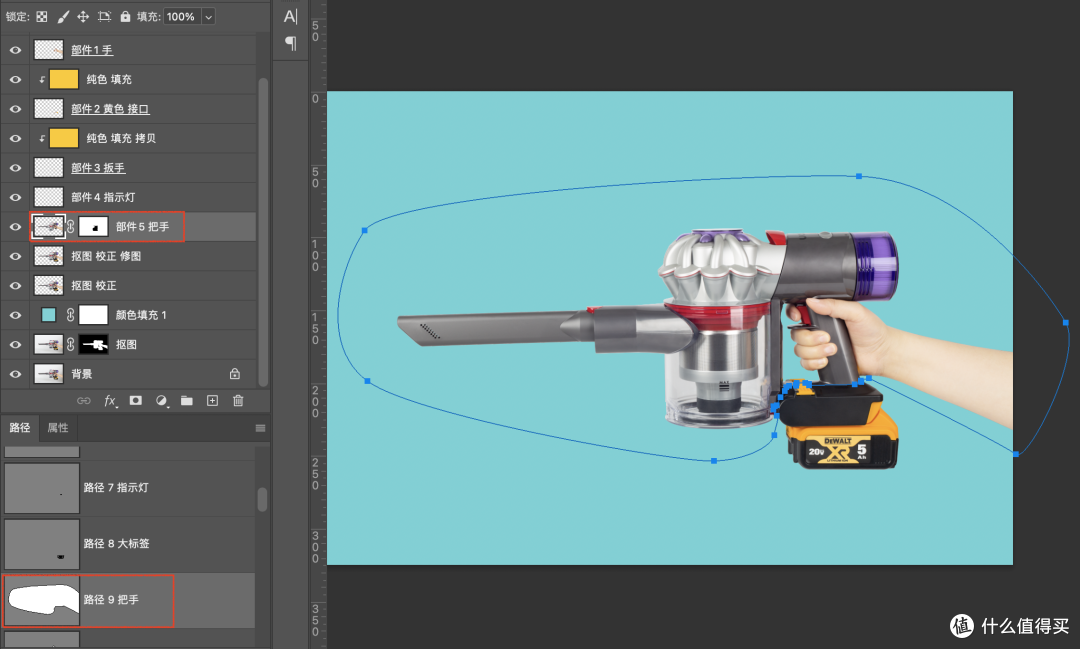Select the 部件 1 手 layer name
This screenshot has width=1080, height=649.
[x=92, y=50]
